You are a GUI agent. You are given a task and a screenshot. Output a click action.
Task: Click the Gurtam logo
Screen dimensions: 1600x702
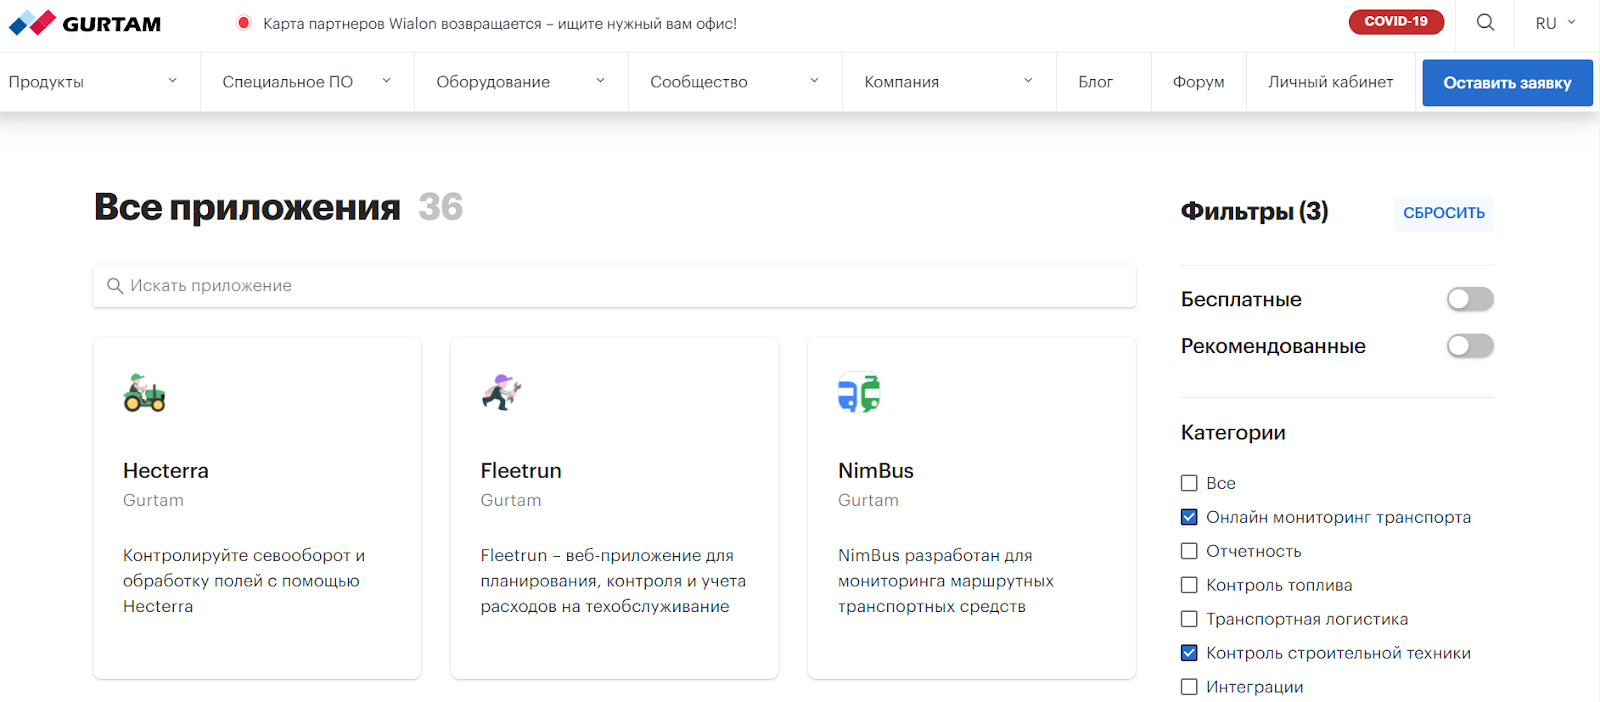click(85, 23)
